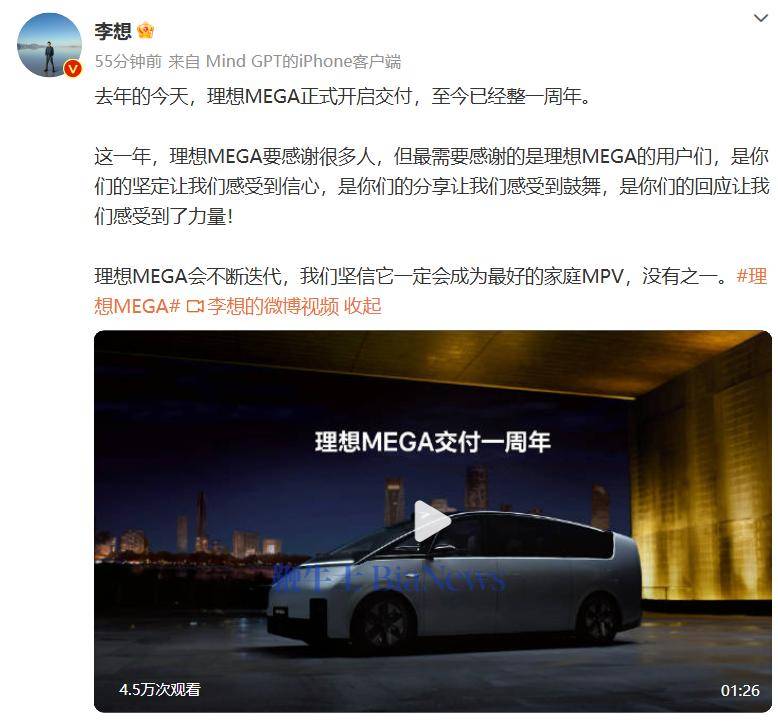Click the 55分钟前 timestamp
Image resolution: width=778 pixels, height=724 pixels.
tap(128, 62)
